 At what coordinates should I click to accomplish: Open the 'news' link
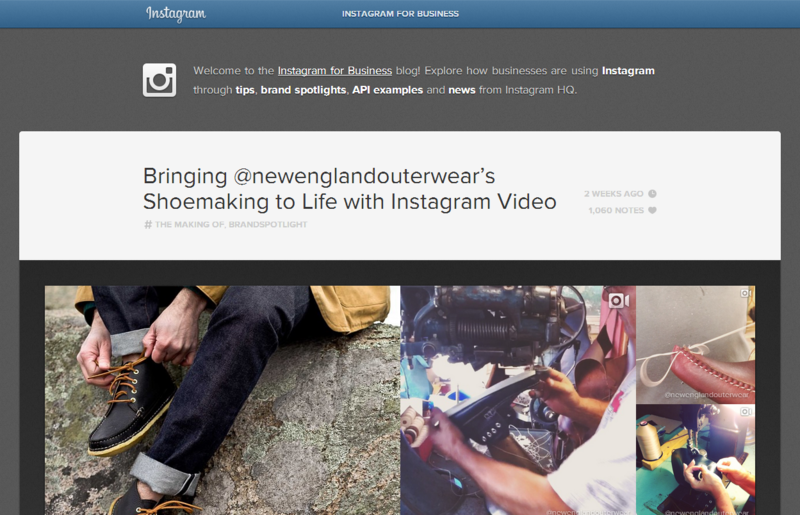(x=462, y=90)
